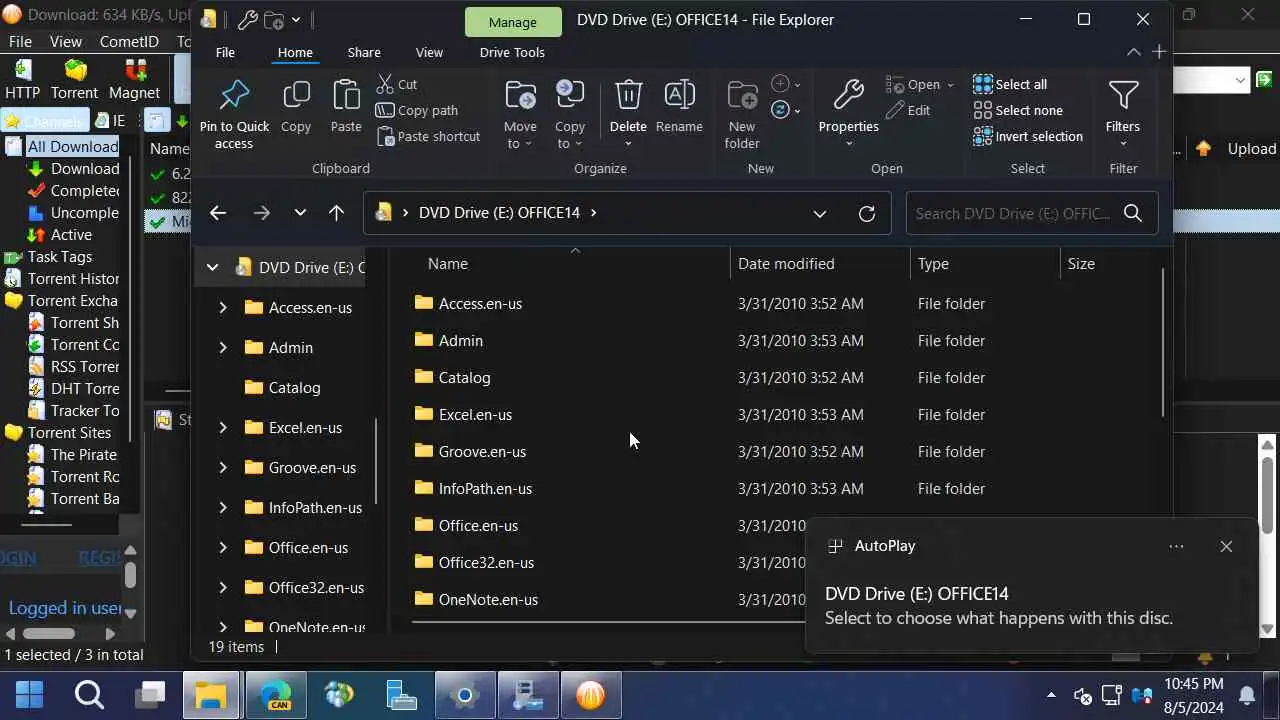
Task: Click BitComet Magnet toolbar icon
Action: coord(135,80)
